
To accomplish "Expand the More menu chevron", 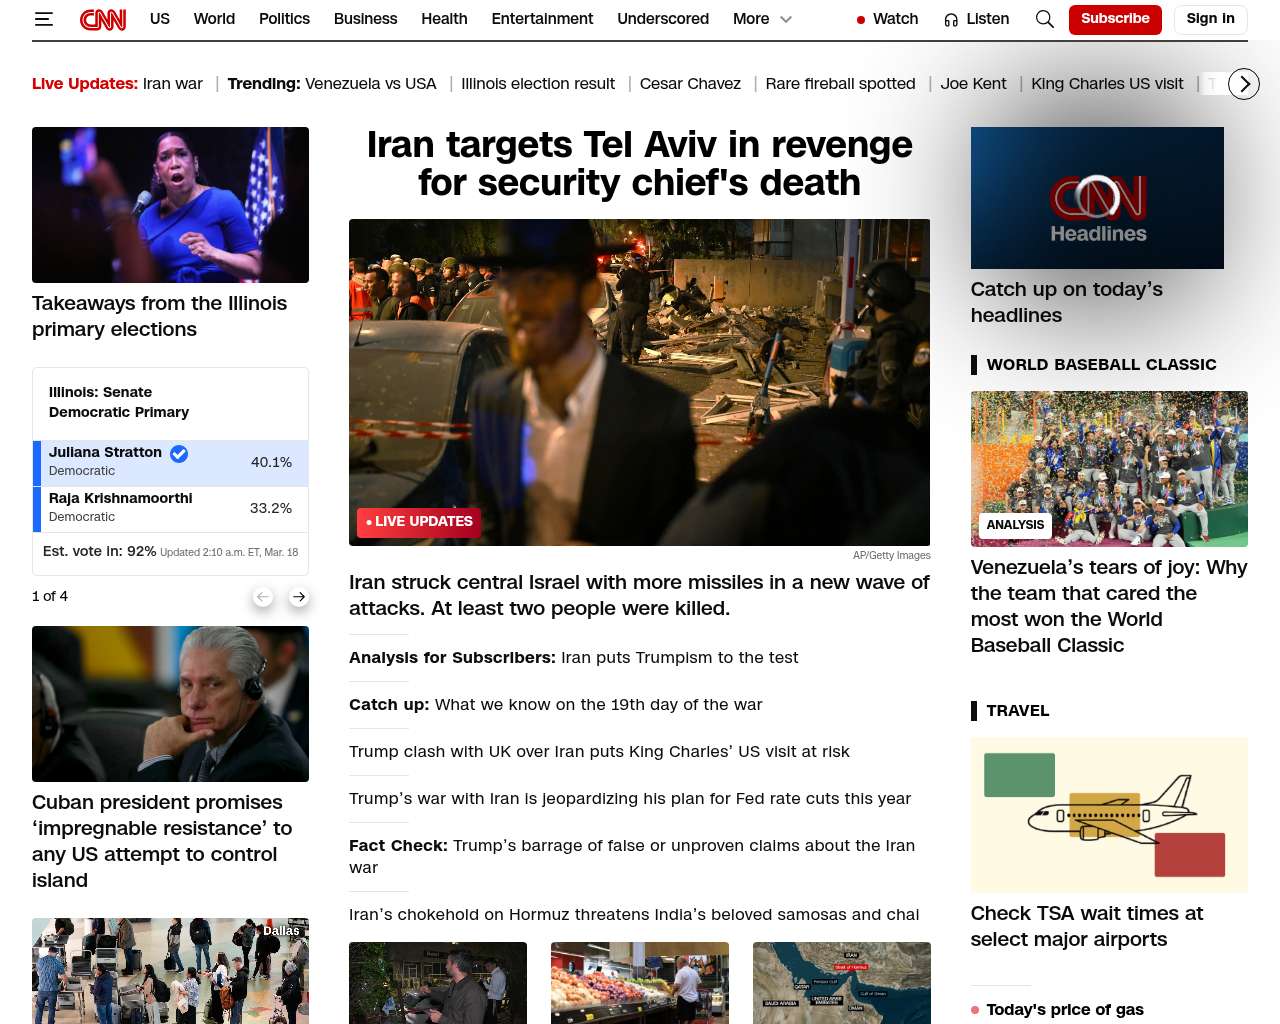I will (786, 19).
